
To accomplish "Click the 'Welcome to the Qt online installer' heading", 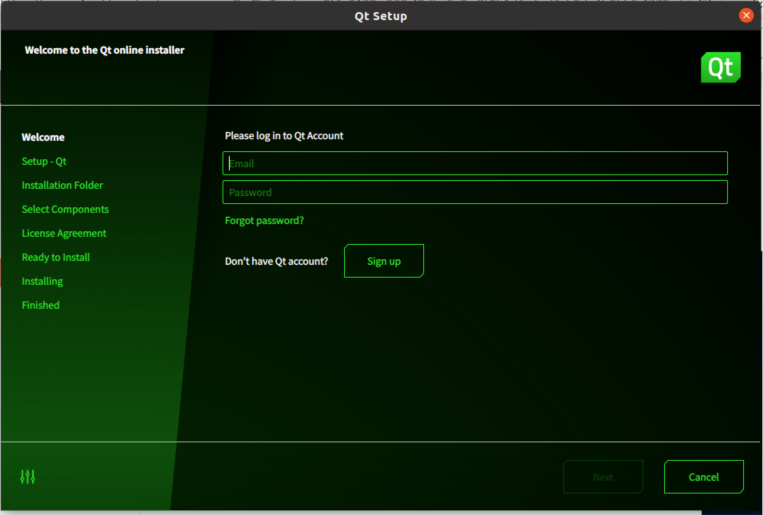I will tap(105, 50).
